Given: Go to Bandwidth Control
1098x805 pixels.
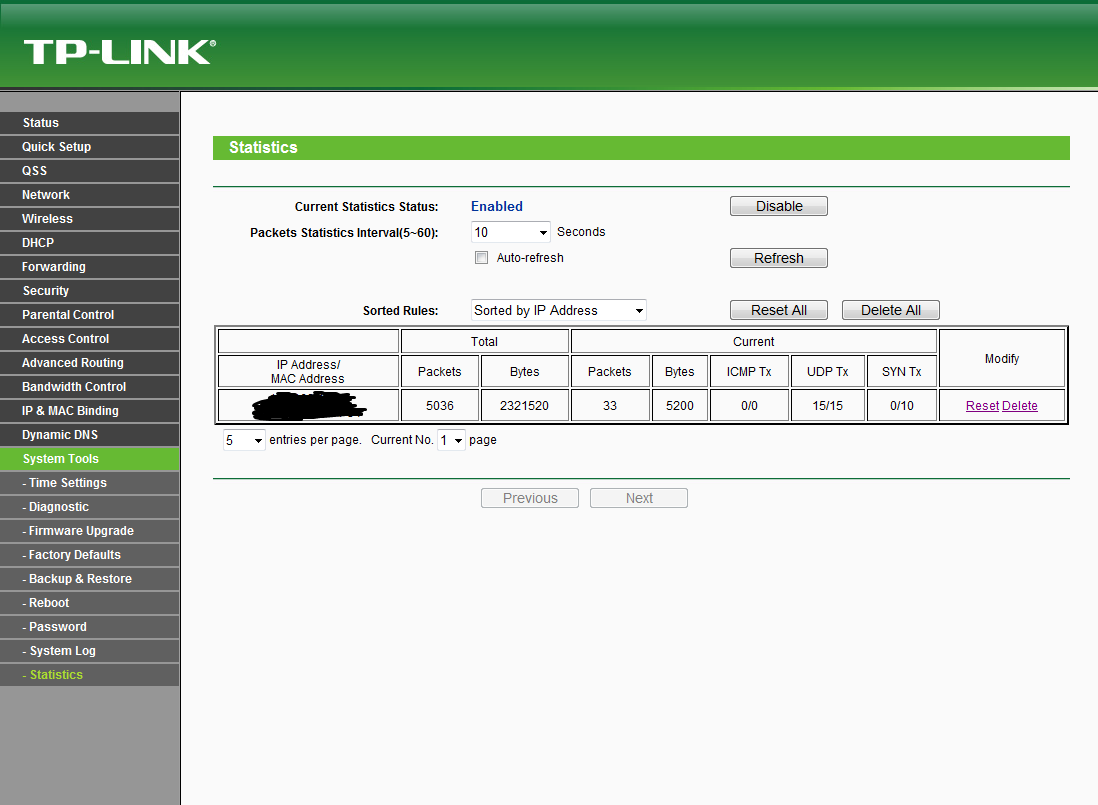Looking at the screenshot, I should (90, 386).
